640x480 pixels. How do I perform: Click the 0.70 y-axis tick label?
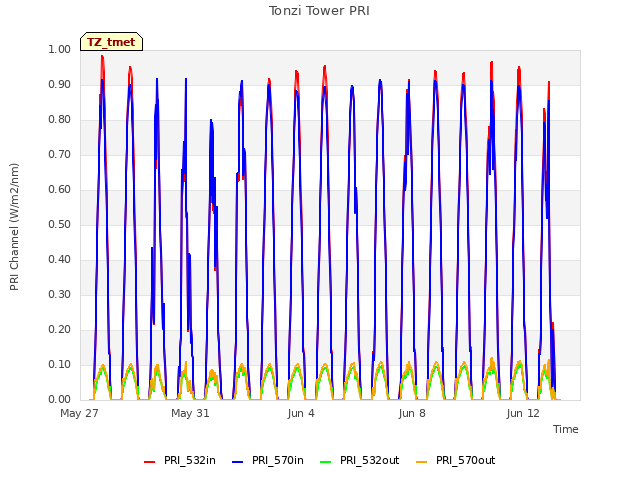(60, 155)
